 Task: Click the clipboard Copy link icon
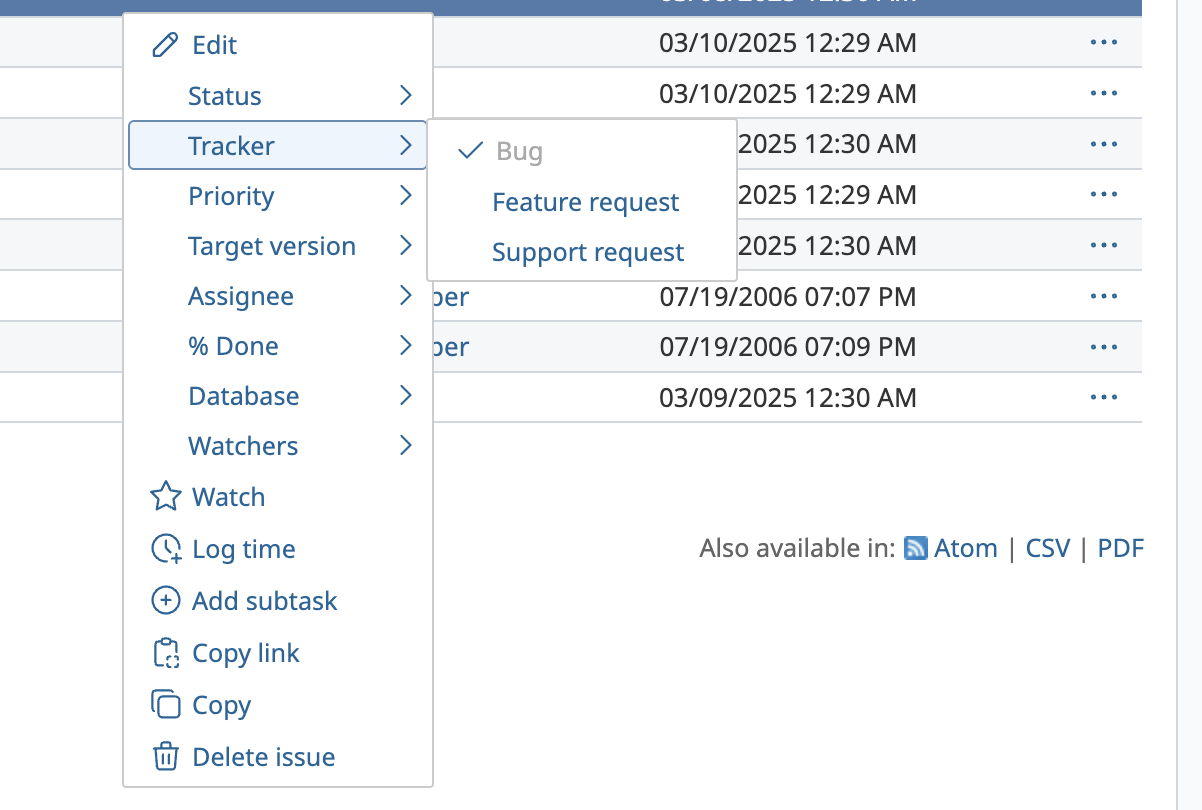[165, 653]
